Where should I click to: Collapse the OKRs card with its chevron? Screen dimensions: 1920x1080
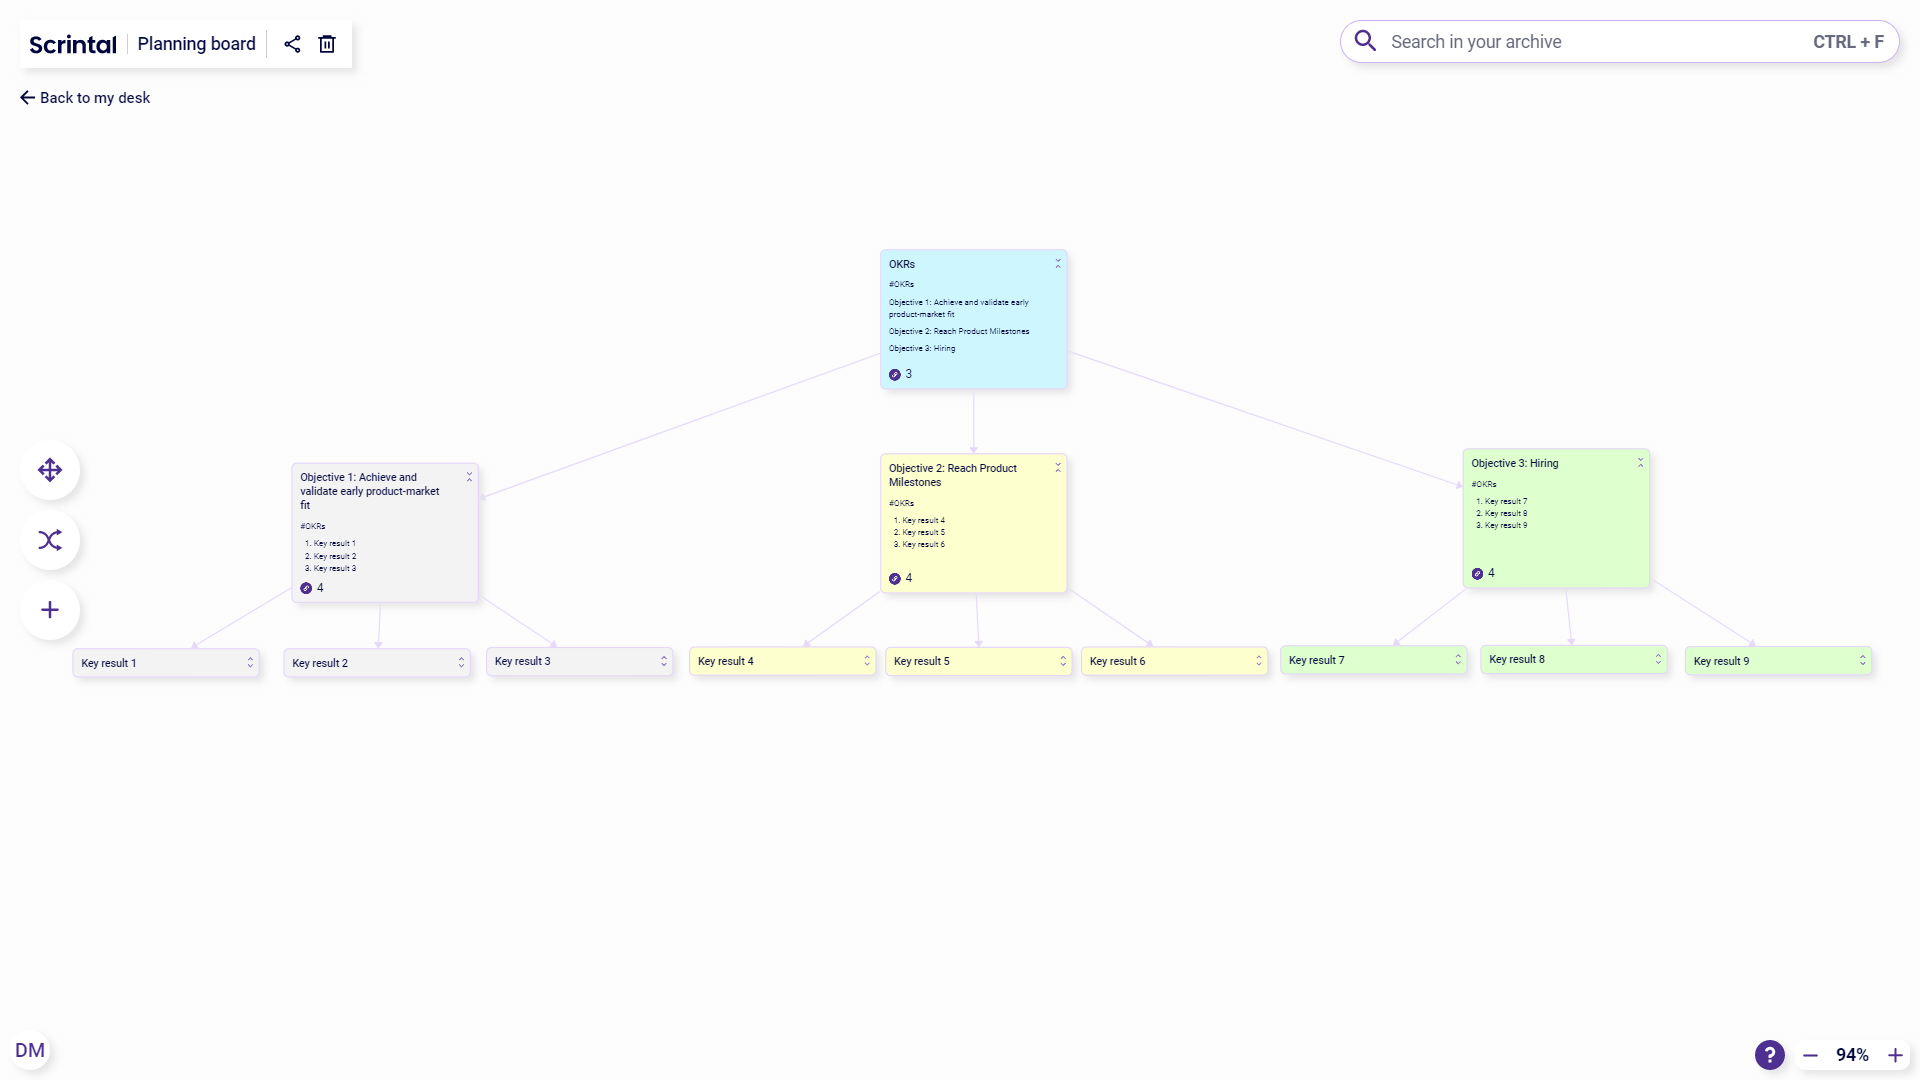click(1058, 263)
